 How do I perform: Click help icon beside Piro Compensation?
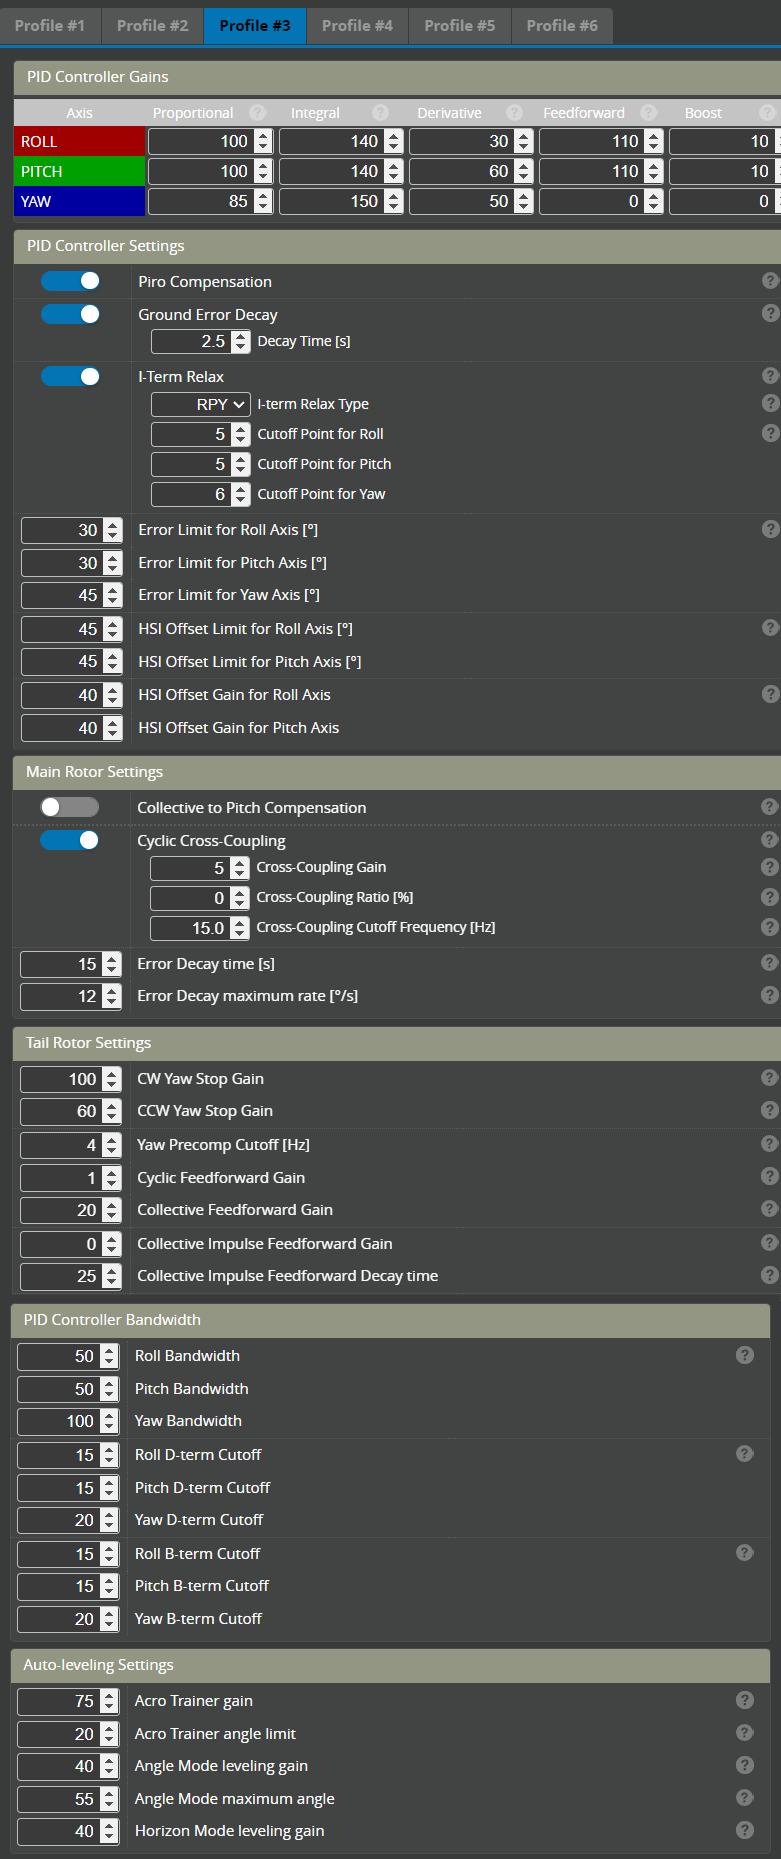[770, 281]
